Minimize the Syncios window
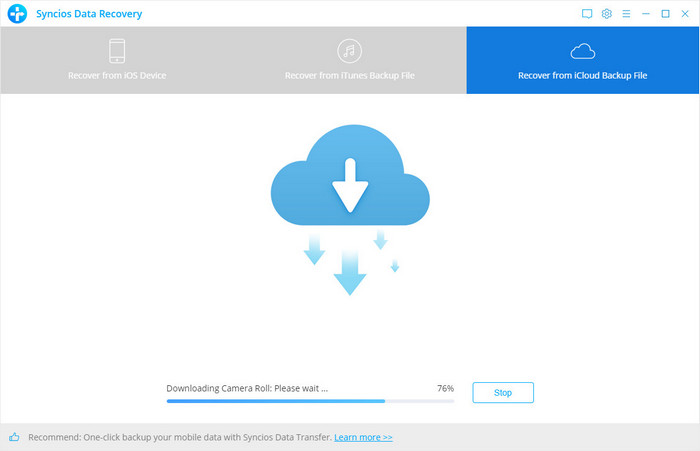 coord(646,14)
